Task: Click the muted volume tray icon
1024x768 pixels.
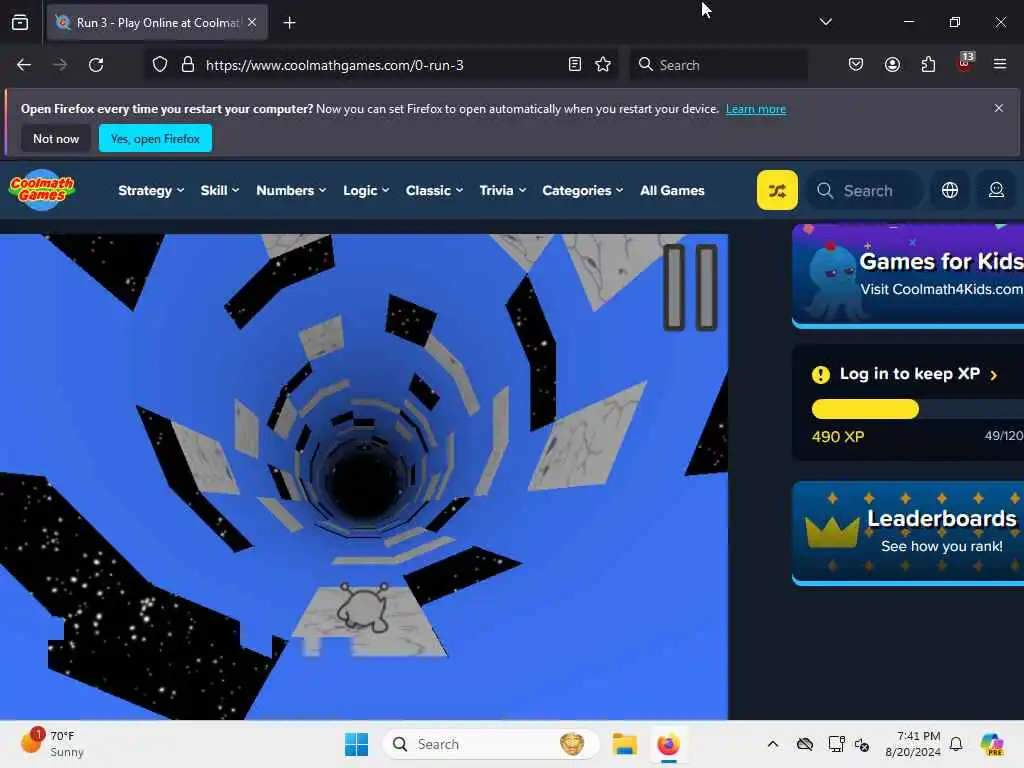Action: click(x=862, y=744)
